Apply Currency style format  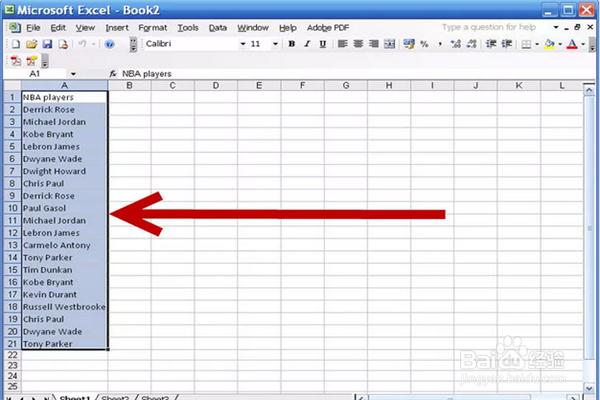point(409,44)
